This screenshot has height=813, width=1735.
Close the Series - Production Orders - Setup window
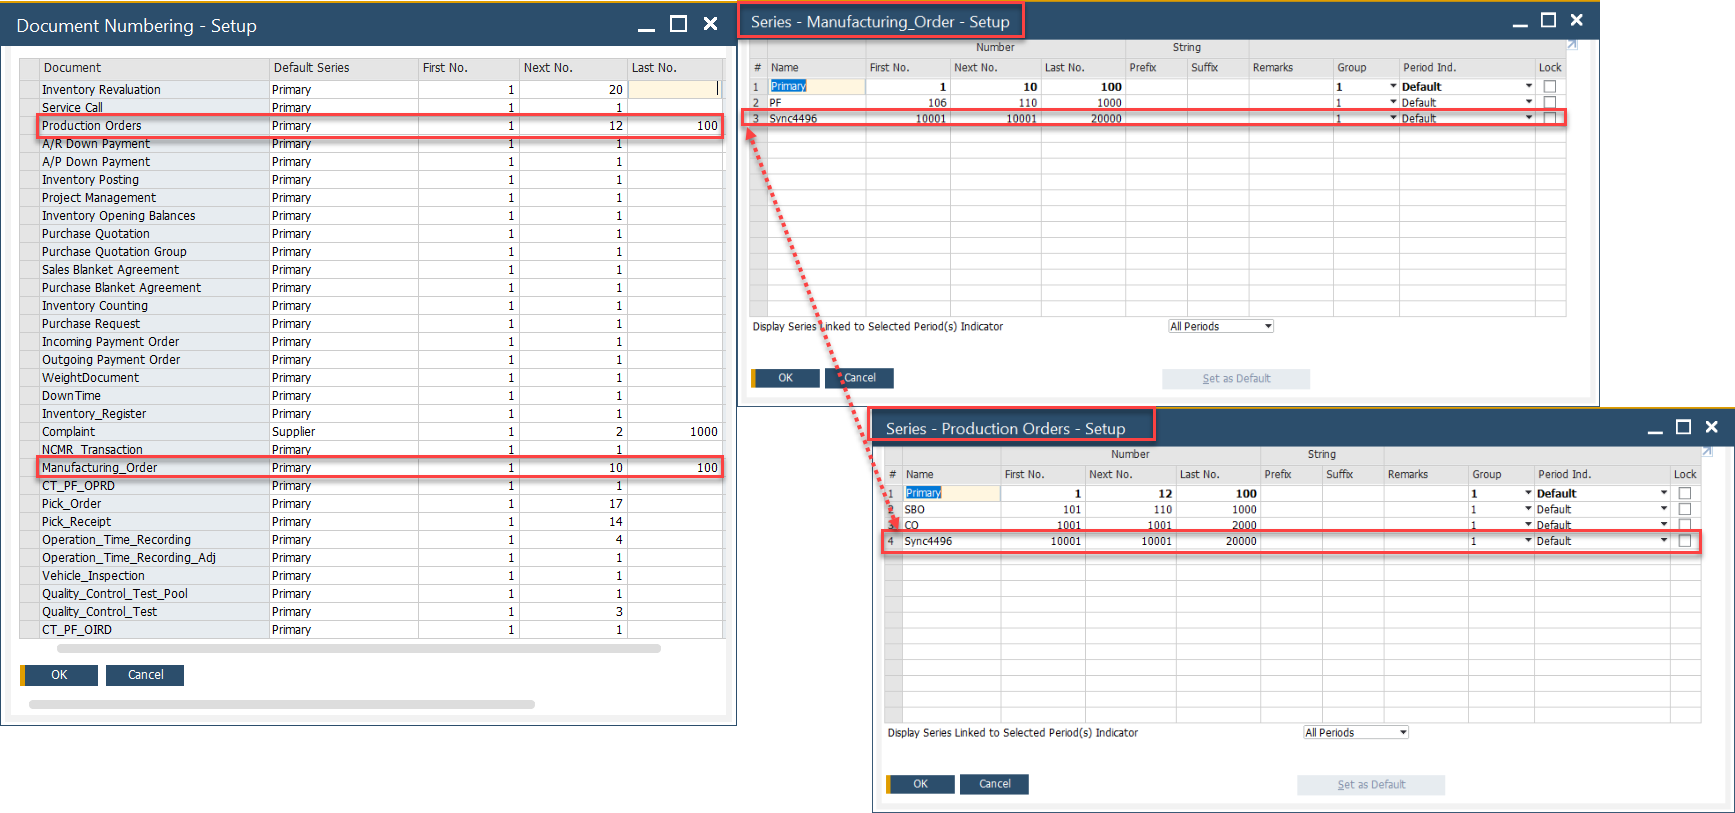pos(1711,427)
